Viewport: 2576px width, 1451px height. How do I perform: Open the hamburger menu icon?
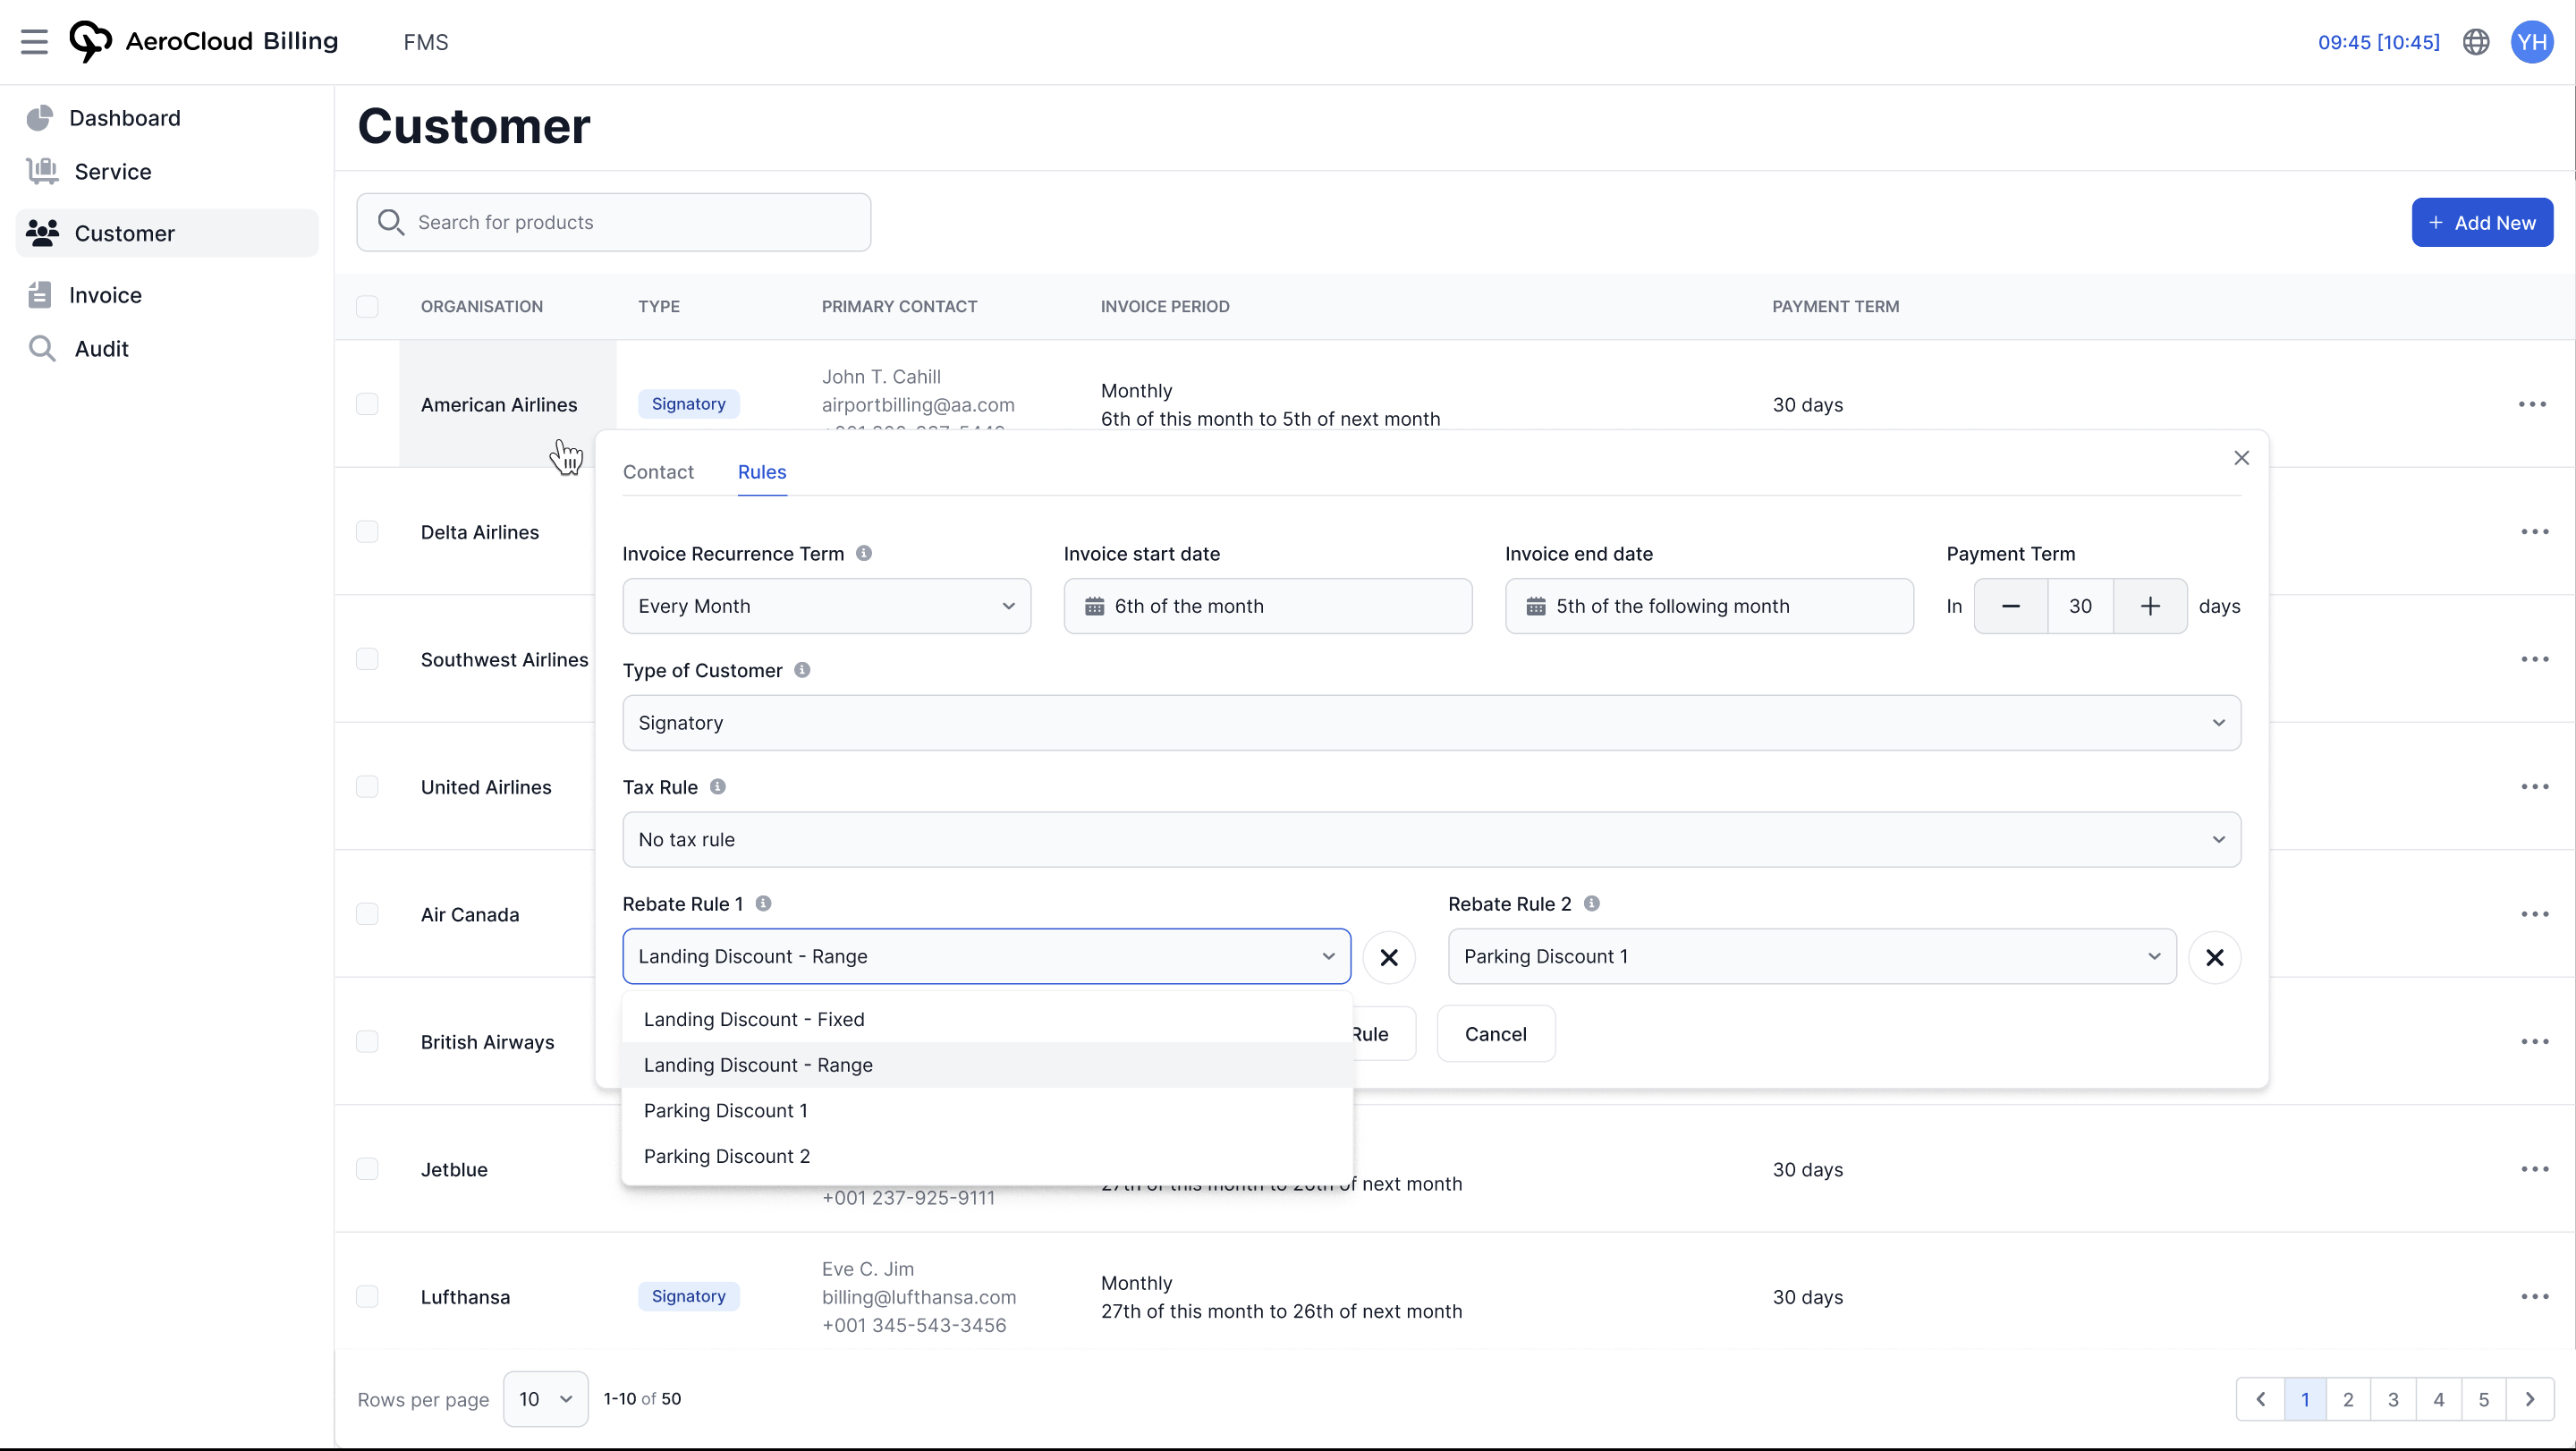[34, 42]
